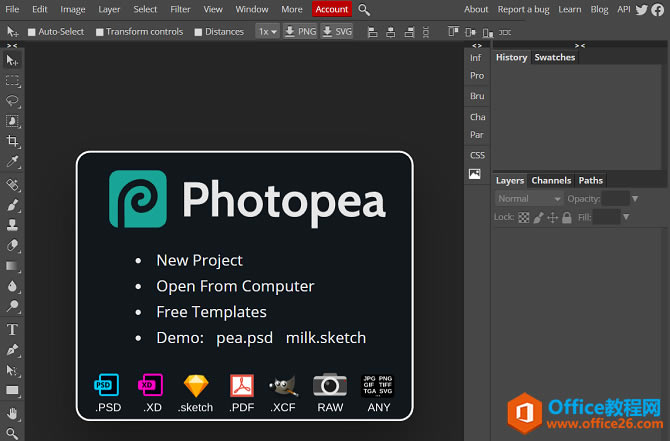The image size is (670, 441).
Task: Select the Pen tool
Action: [x=12, y=350]
